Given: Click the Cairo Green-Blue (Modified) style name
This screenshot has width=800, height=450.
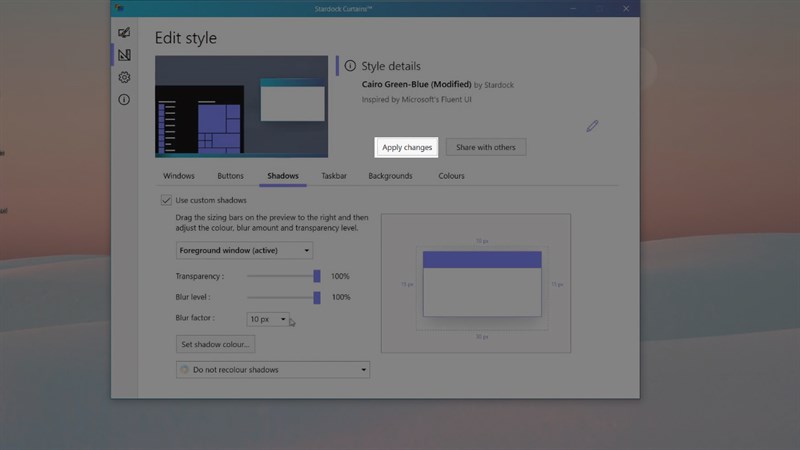Looking at the screenshot, I should (x=416, y=84).
